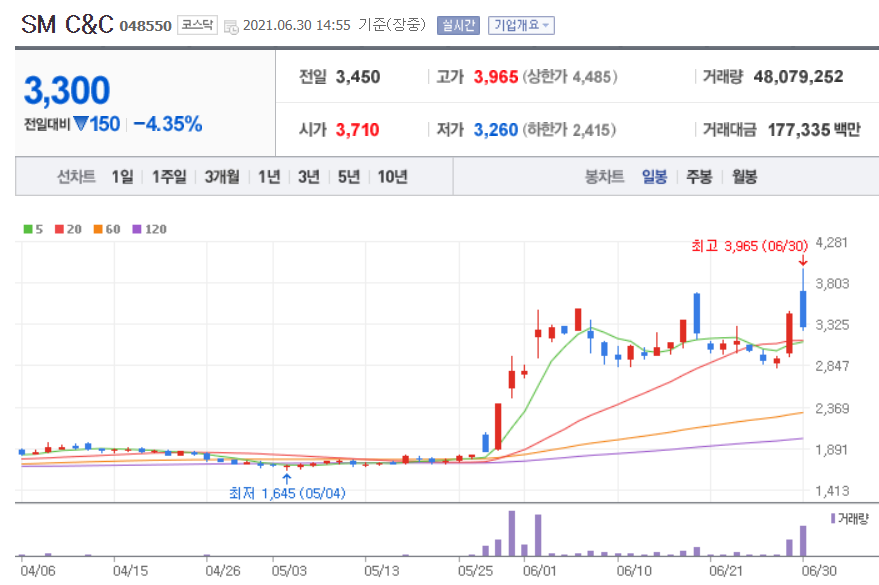
Task: Switch to 주봉 weekly candle chart
Action: 699,177
